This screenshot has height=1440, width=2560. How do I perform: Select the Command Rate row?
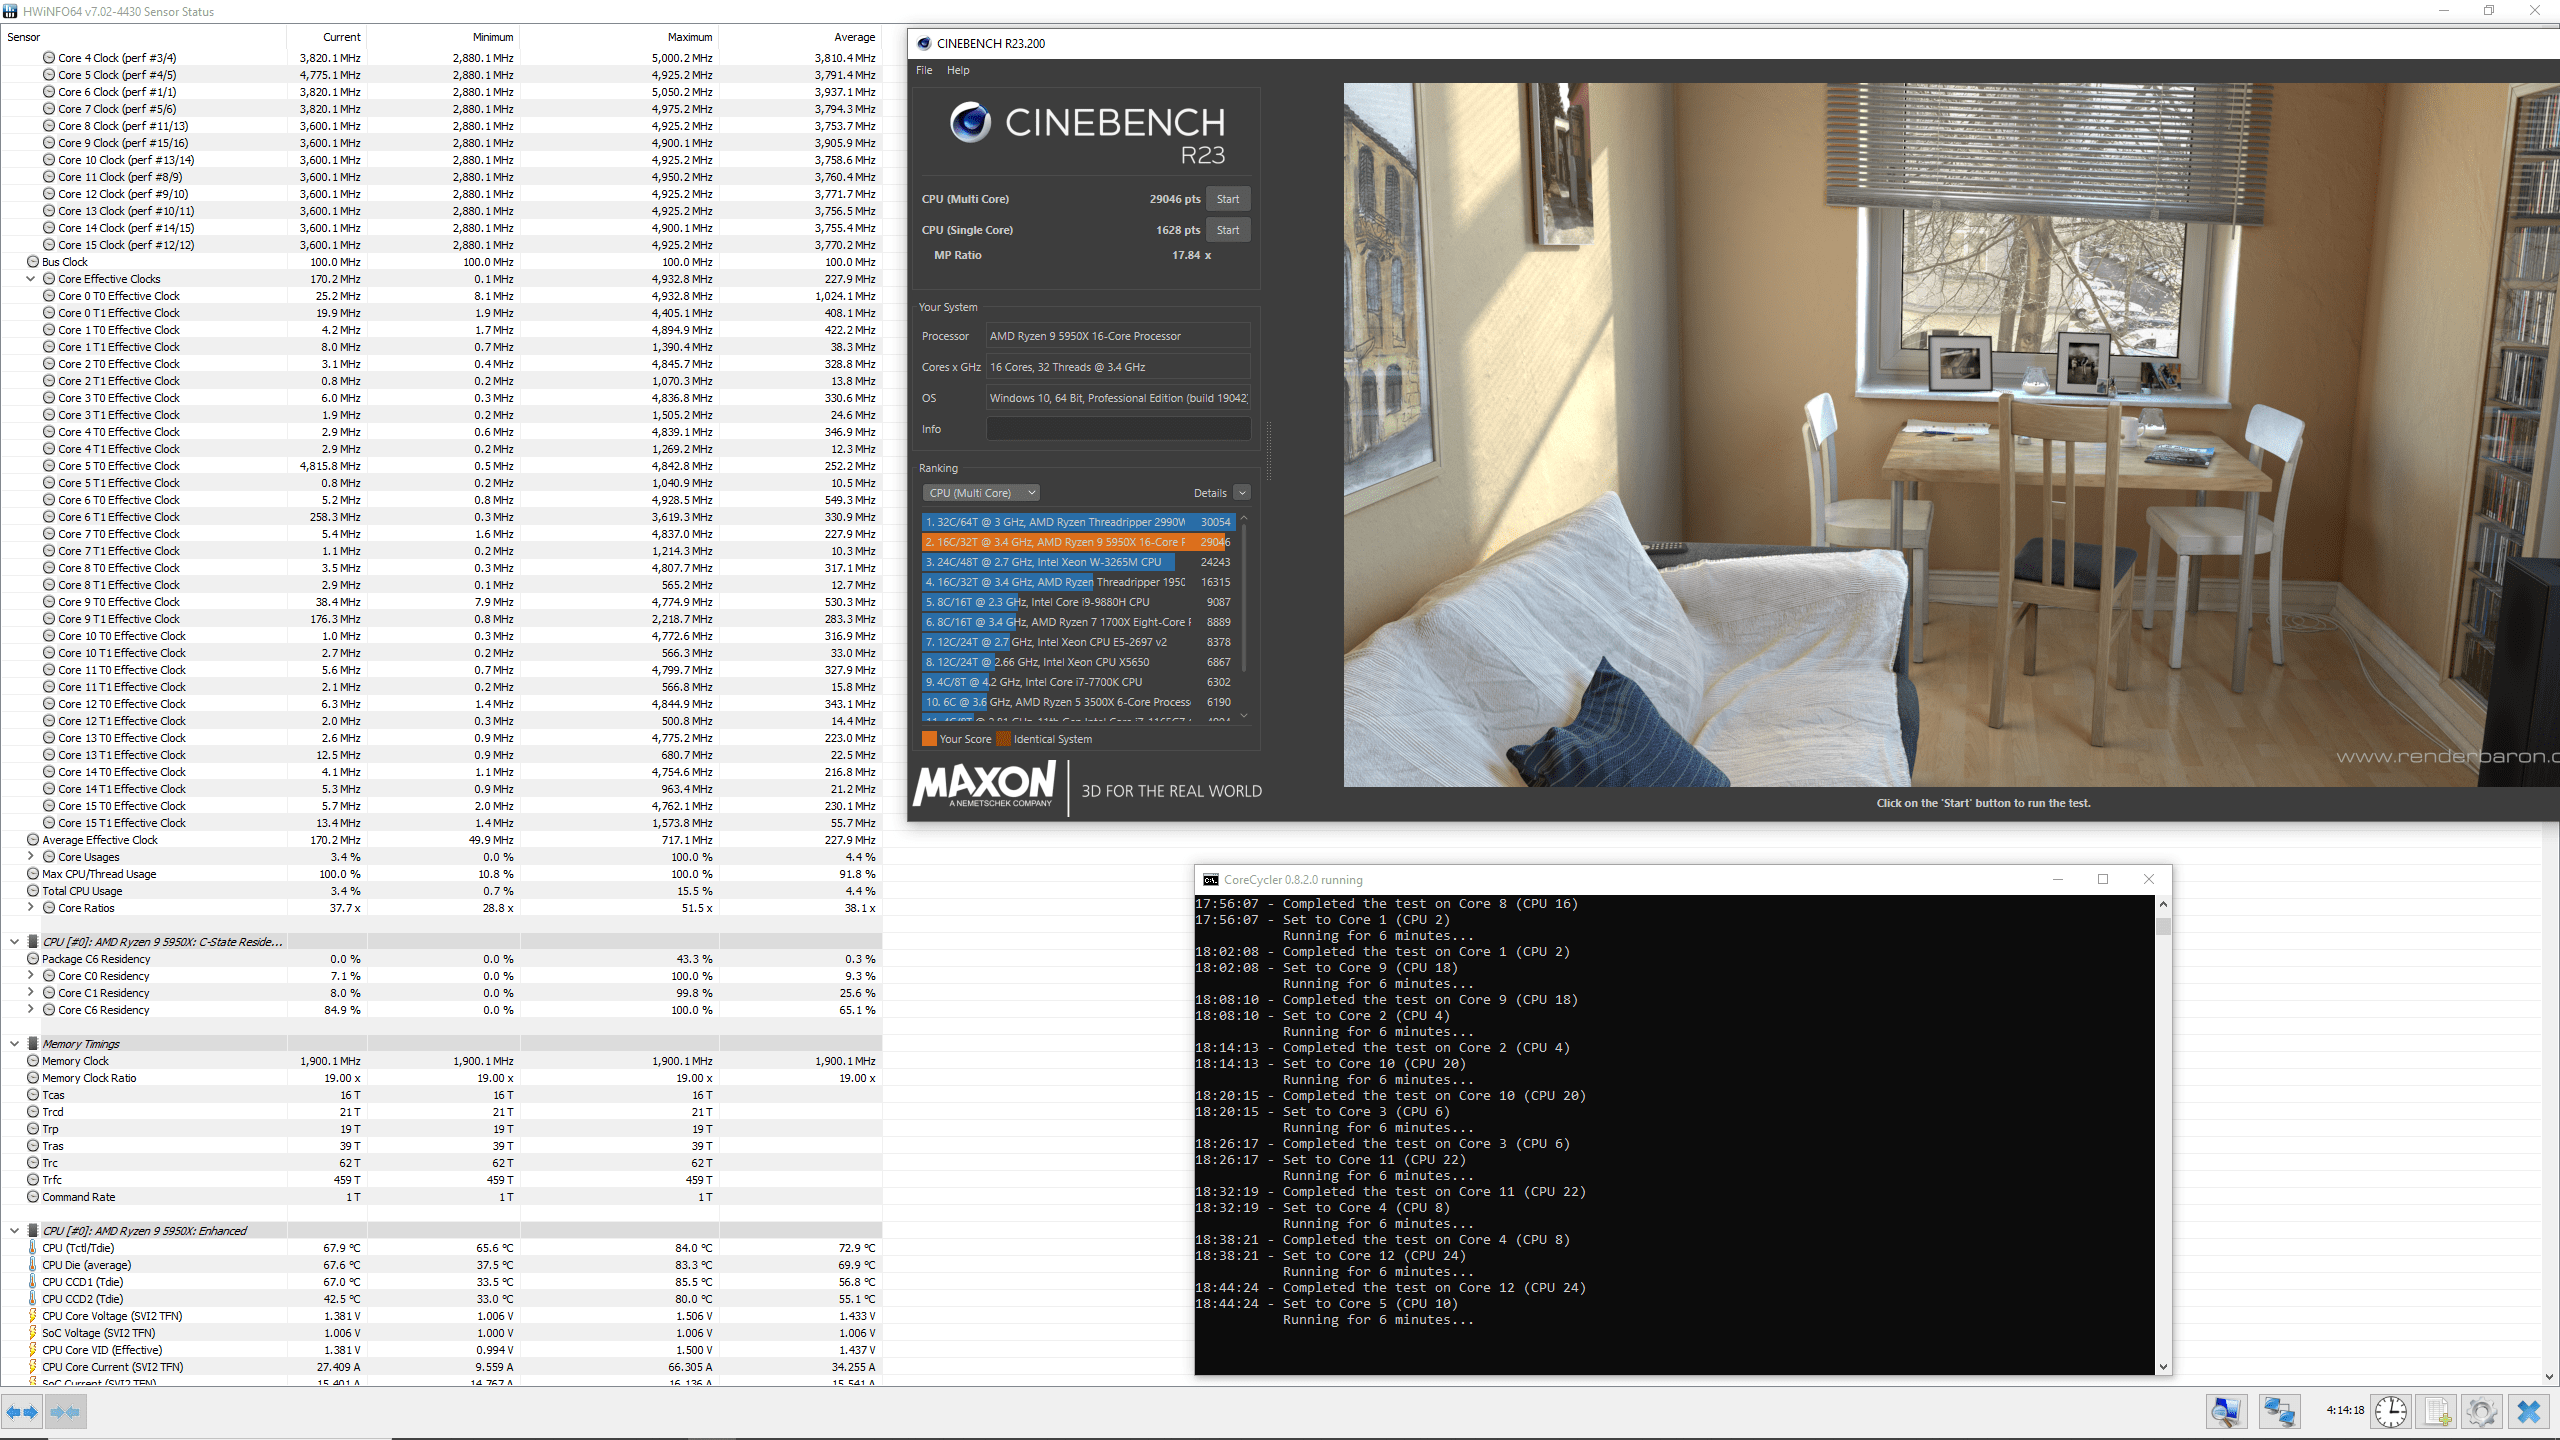click(x=441, y=1197)
